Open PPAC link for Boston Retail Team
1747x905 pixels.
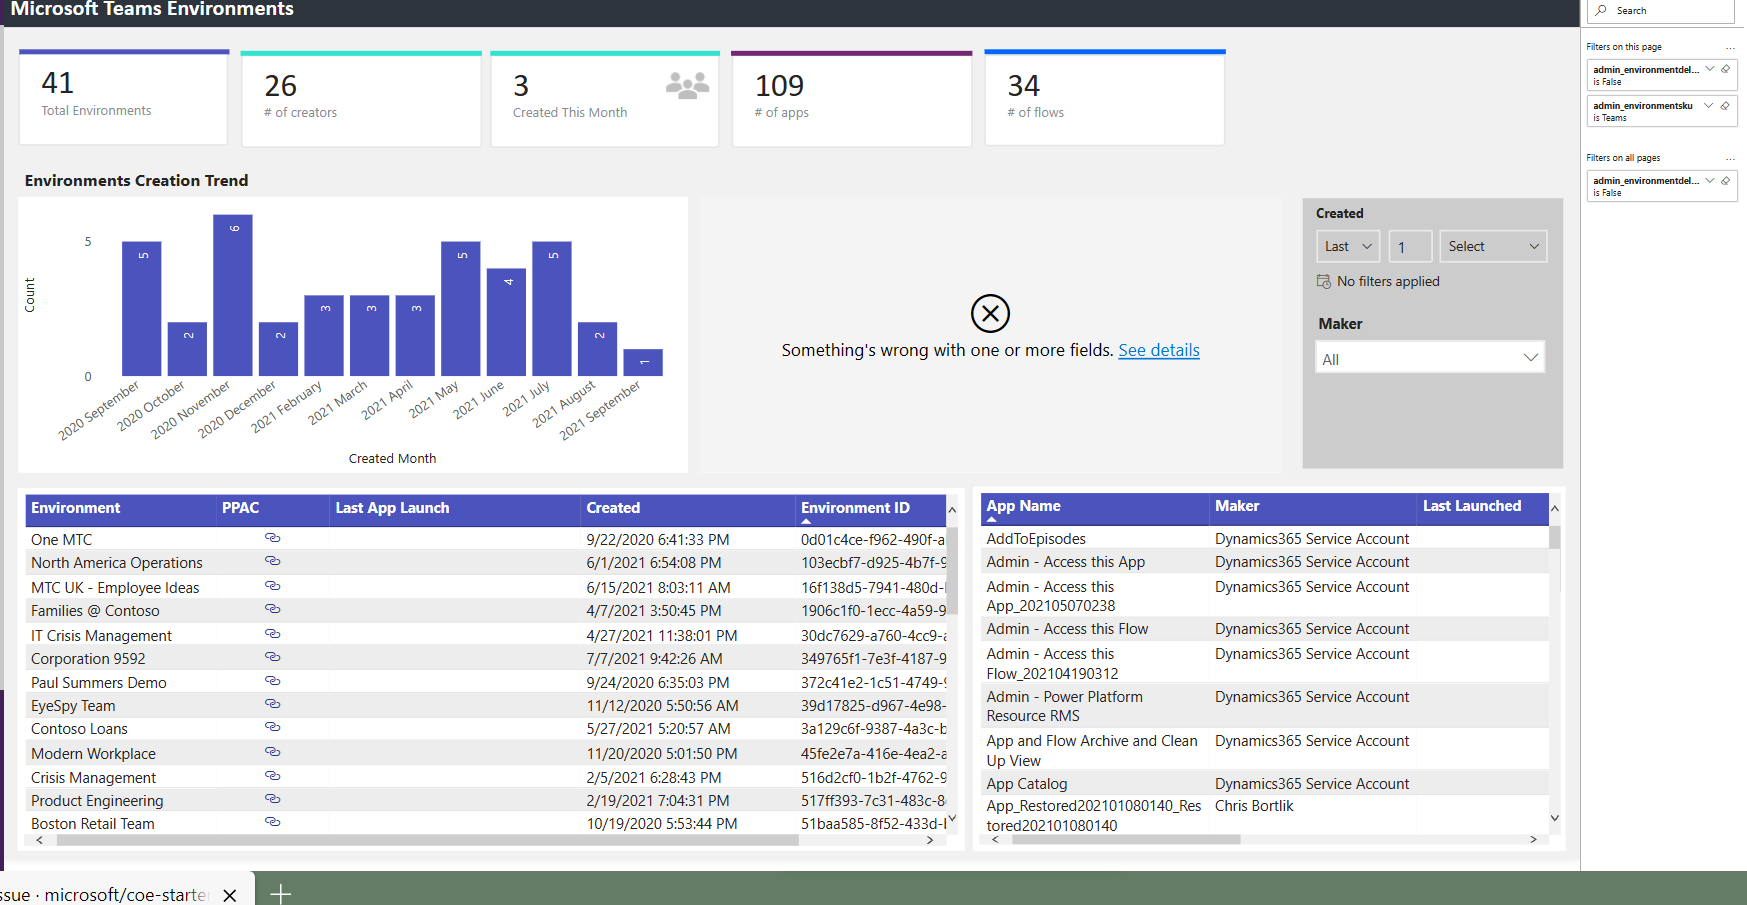(273, 823)
